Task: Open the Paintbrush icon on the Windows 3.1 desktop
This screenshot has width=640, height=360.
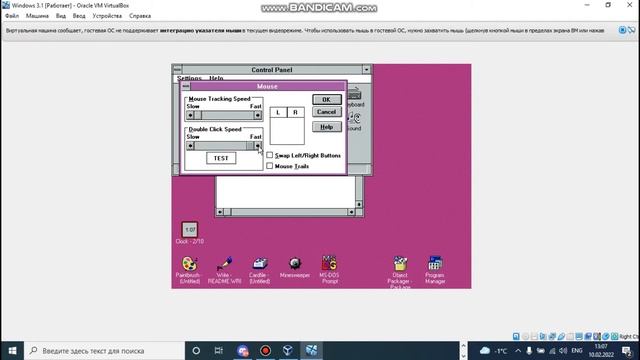Action: coord(189,264)
